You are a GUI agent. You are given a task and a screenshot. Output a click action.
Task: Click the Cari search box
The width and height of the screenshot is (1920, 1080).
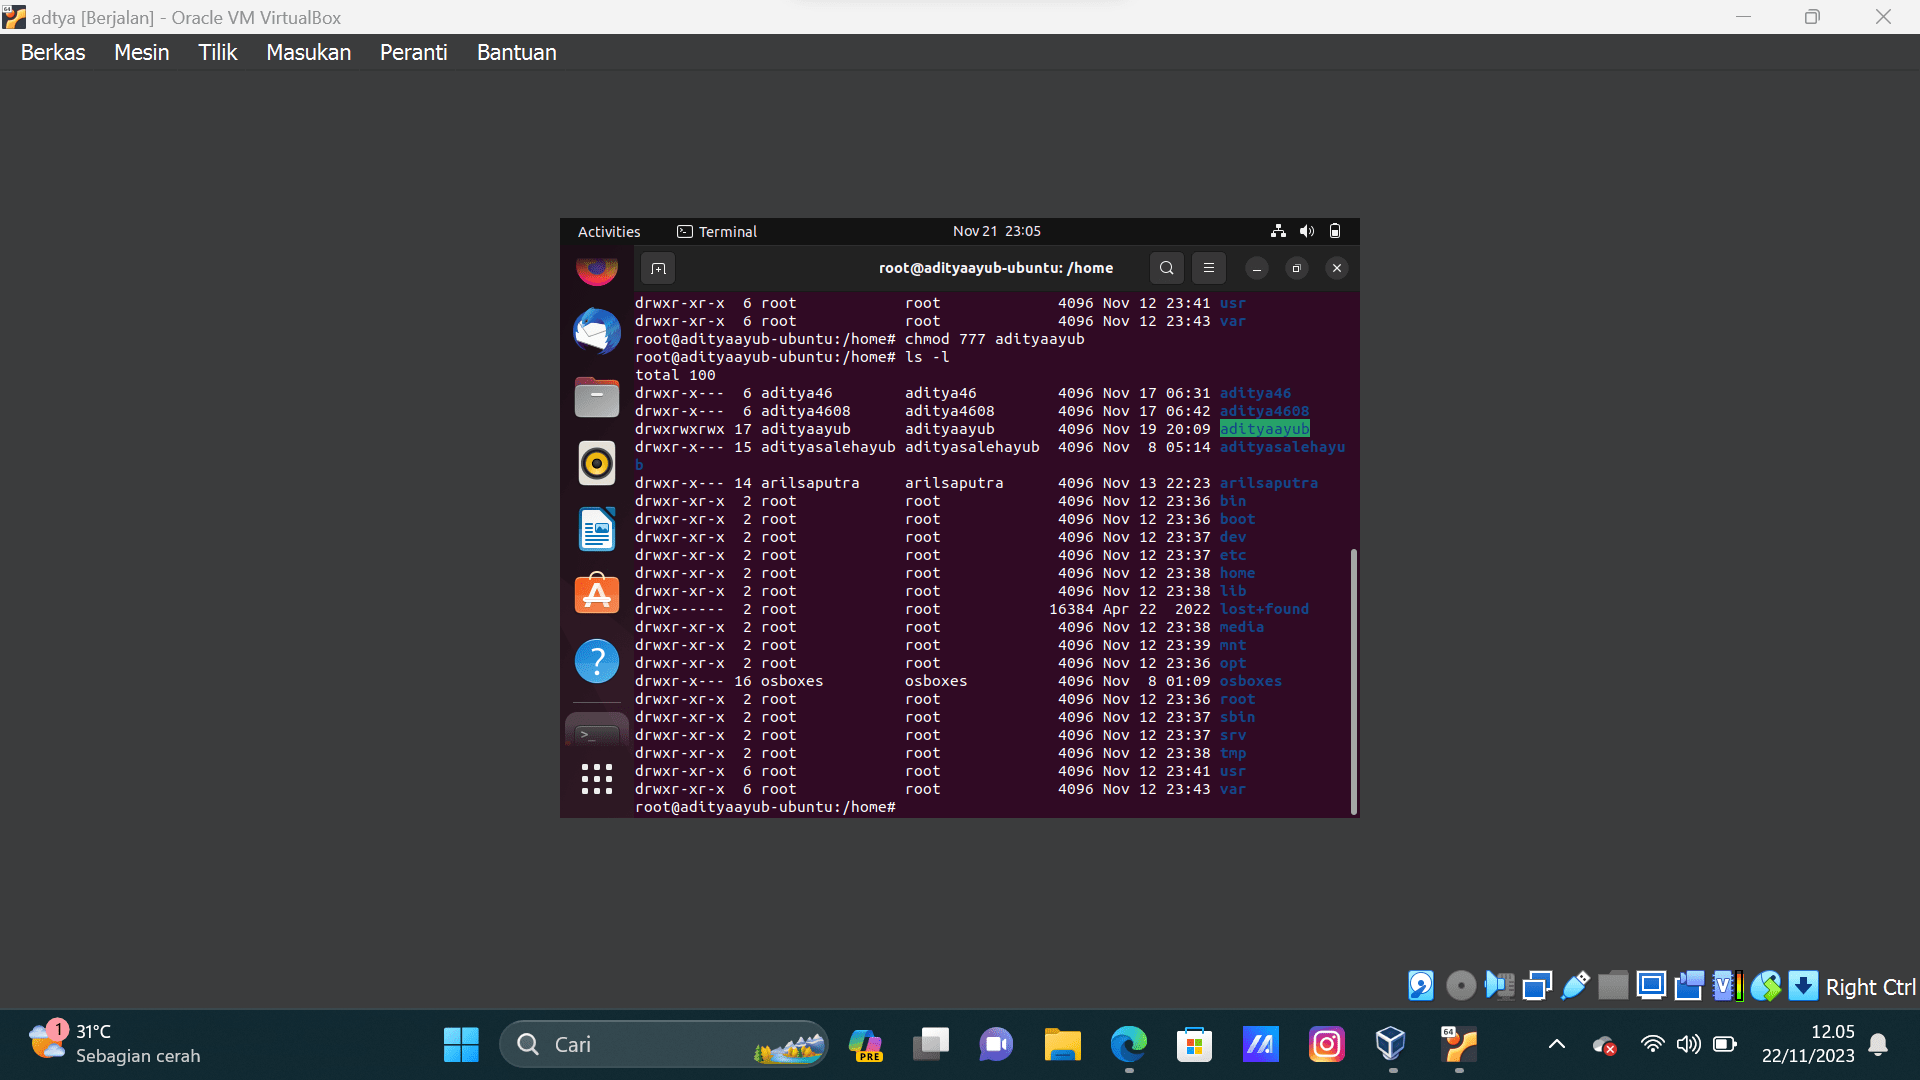(x=664, y=1045)
